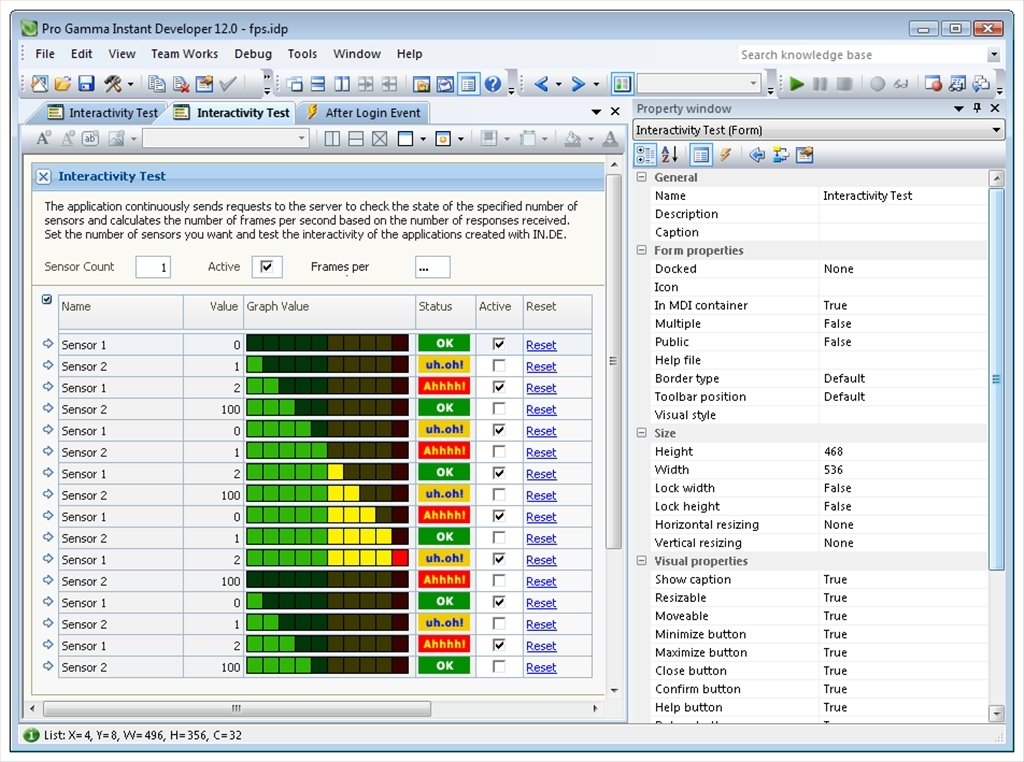Open the Tools menu
This screenshot has width=1024, height=762.
302,54
